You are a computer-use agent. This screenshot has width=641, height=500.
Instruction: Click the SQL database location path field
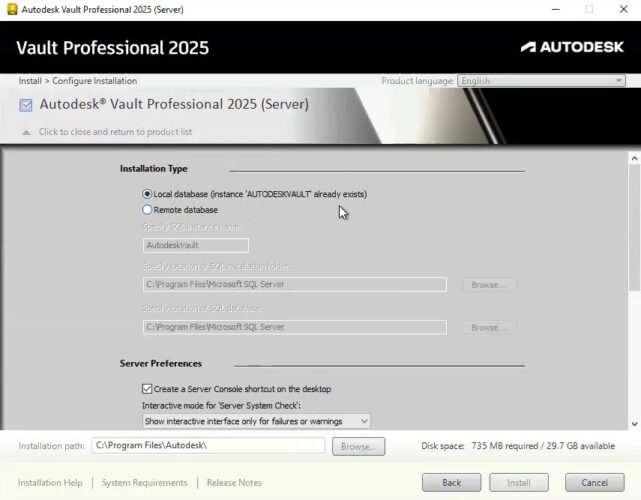[x=295, y=327]
